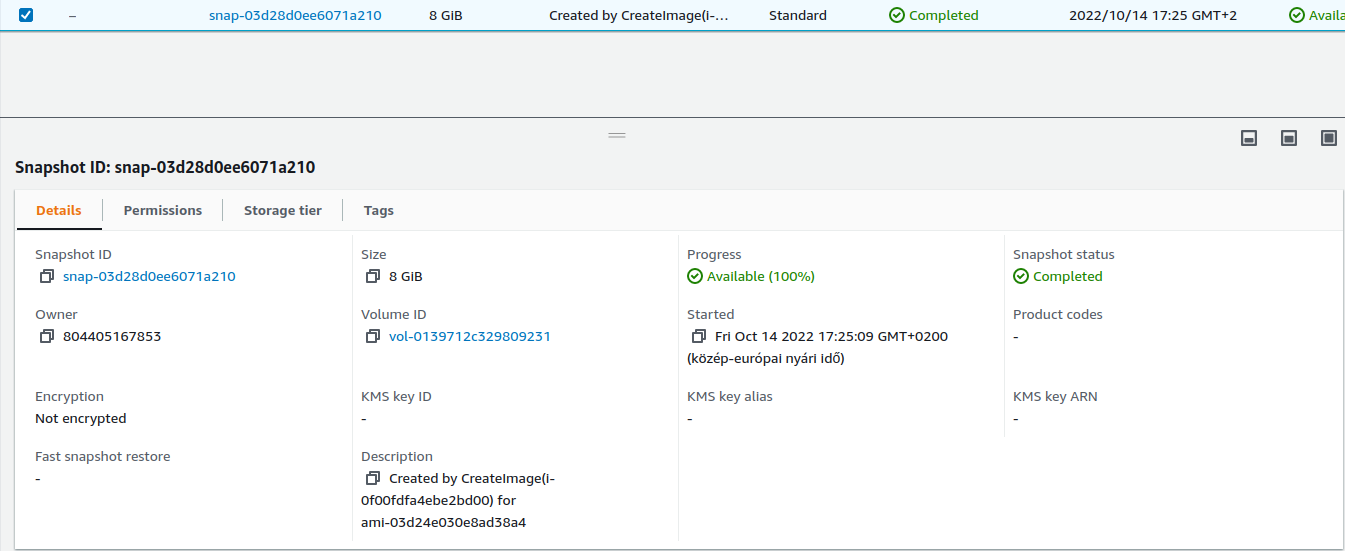This screenshot has height=551, width=1345.
Task: Open the Tags tab
Action: click(x=378, y=211)
